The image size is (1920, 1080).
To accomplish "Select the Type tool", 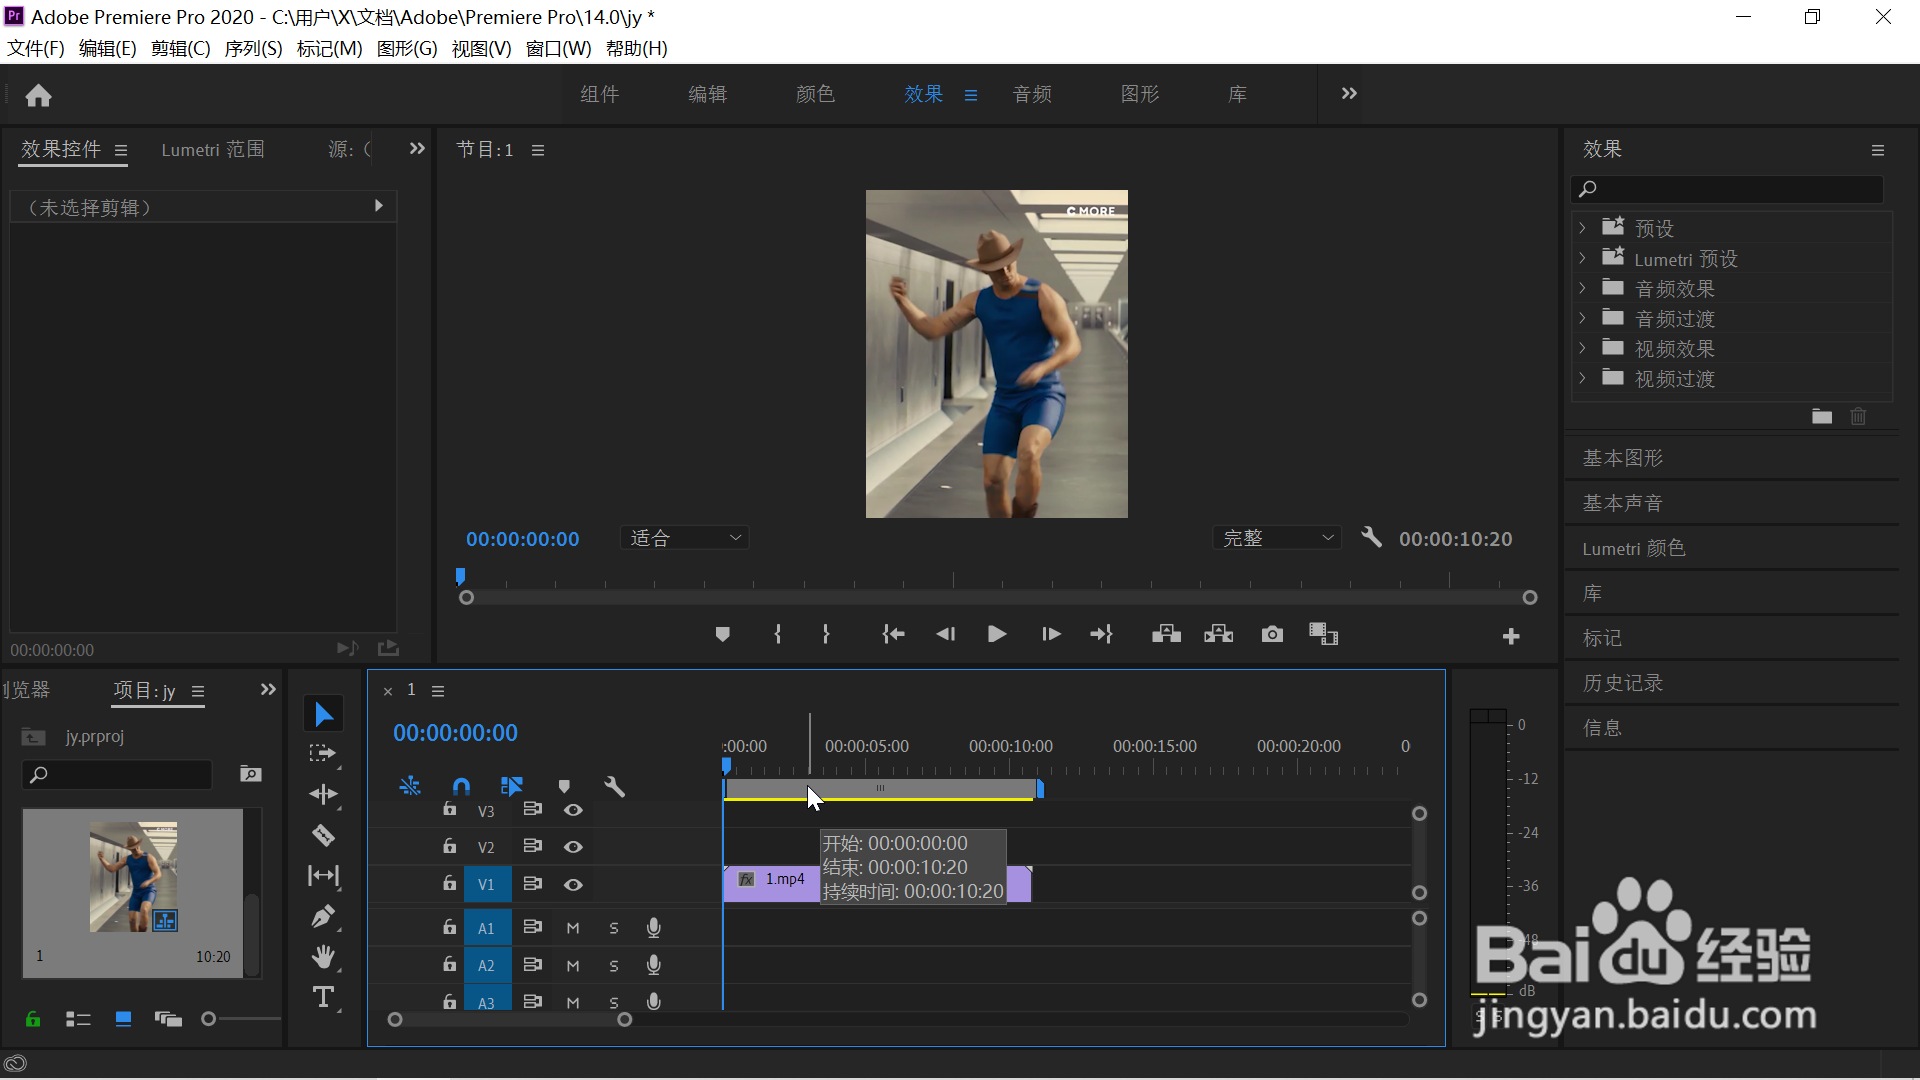I will point(323,997).
